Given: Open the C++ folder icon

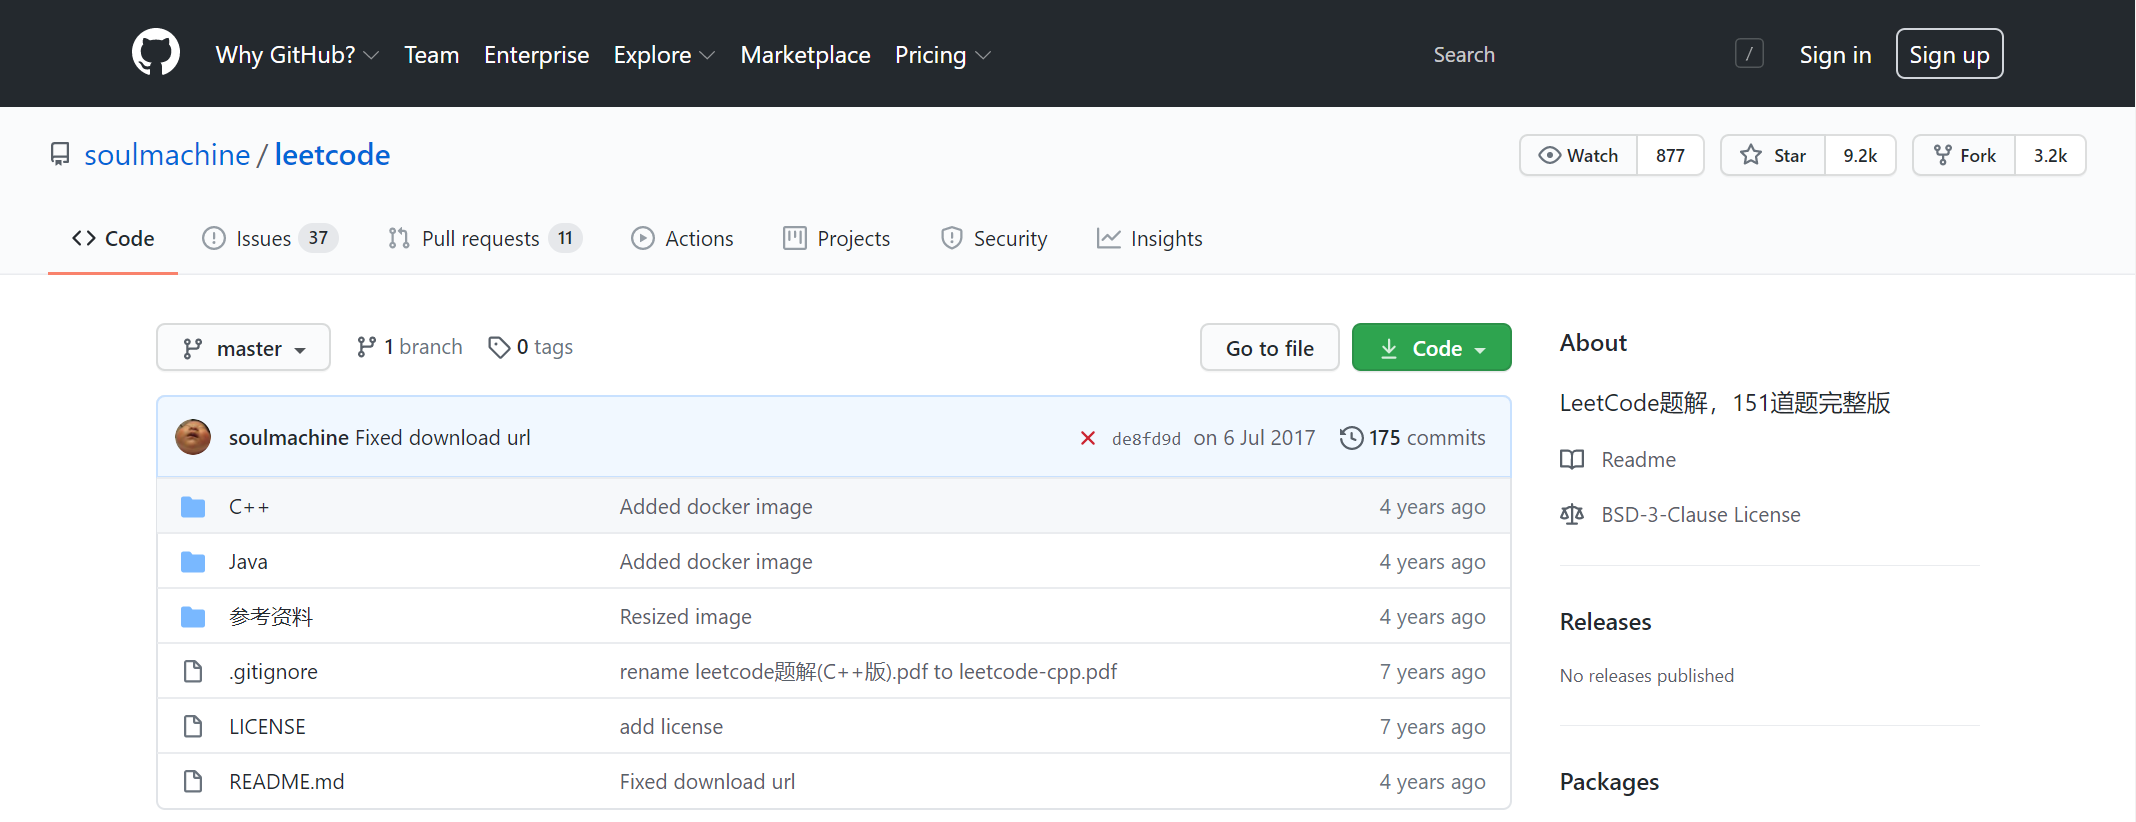Looking at the screenshot, I should (x=193, y=507).
